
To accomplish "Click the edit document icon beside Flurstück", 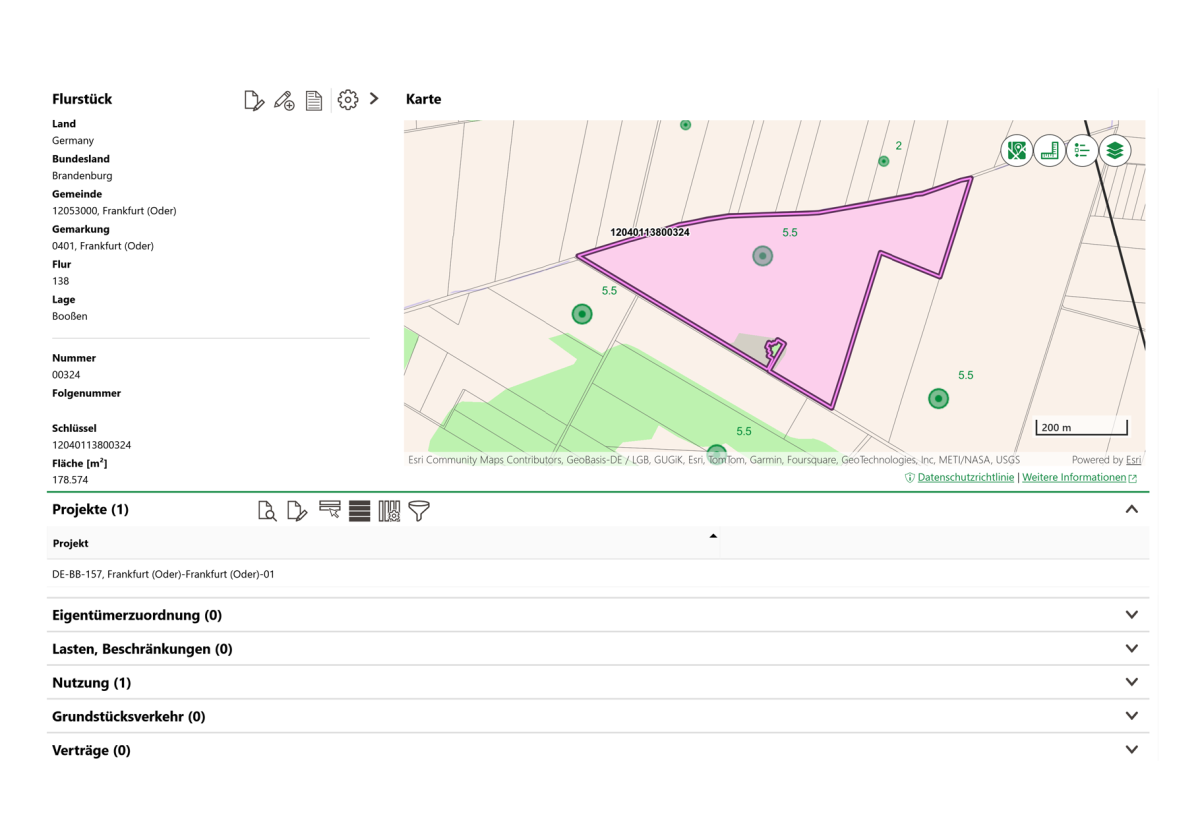I will point(254,100).
